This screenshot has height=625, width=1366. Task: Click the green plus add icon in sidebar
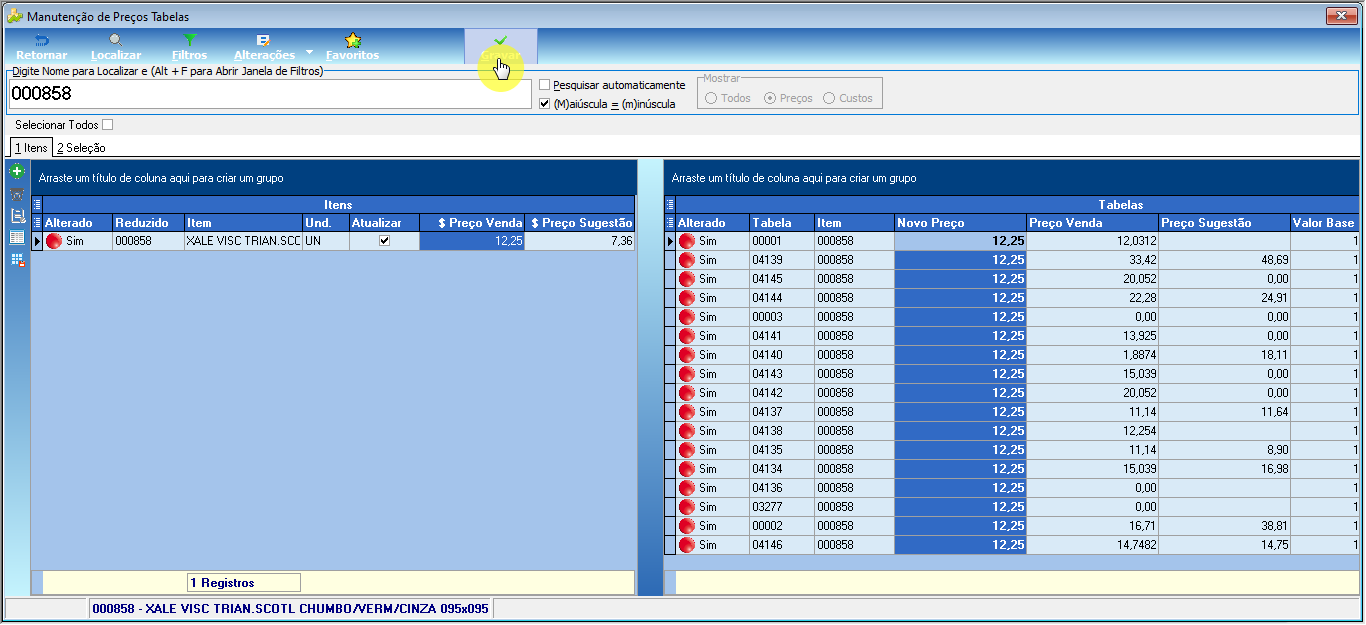pyautogui.click(x=16, y=172)
